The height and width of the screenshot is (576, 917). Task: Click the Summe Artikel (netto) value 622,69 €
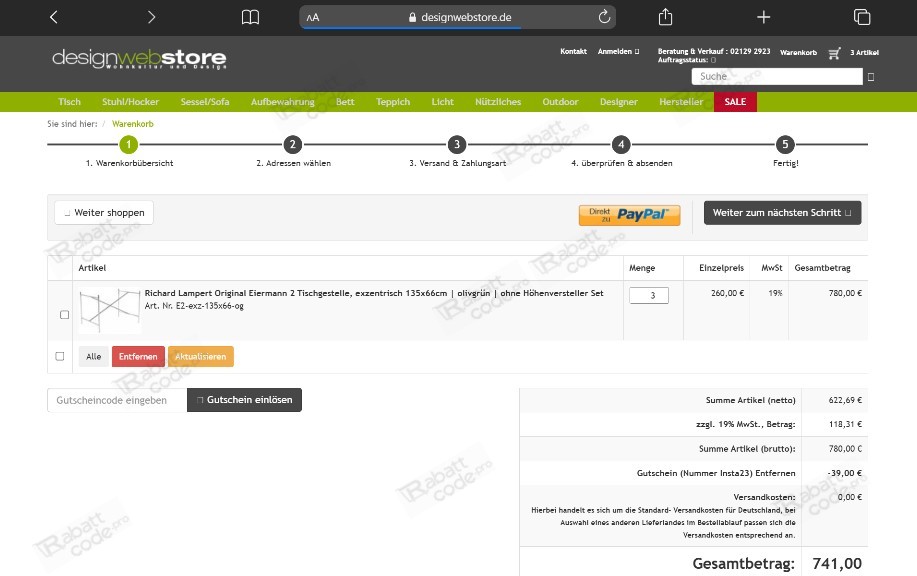[845, 400]
